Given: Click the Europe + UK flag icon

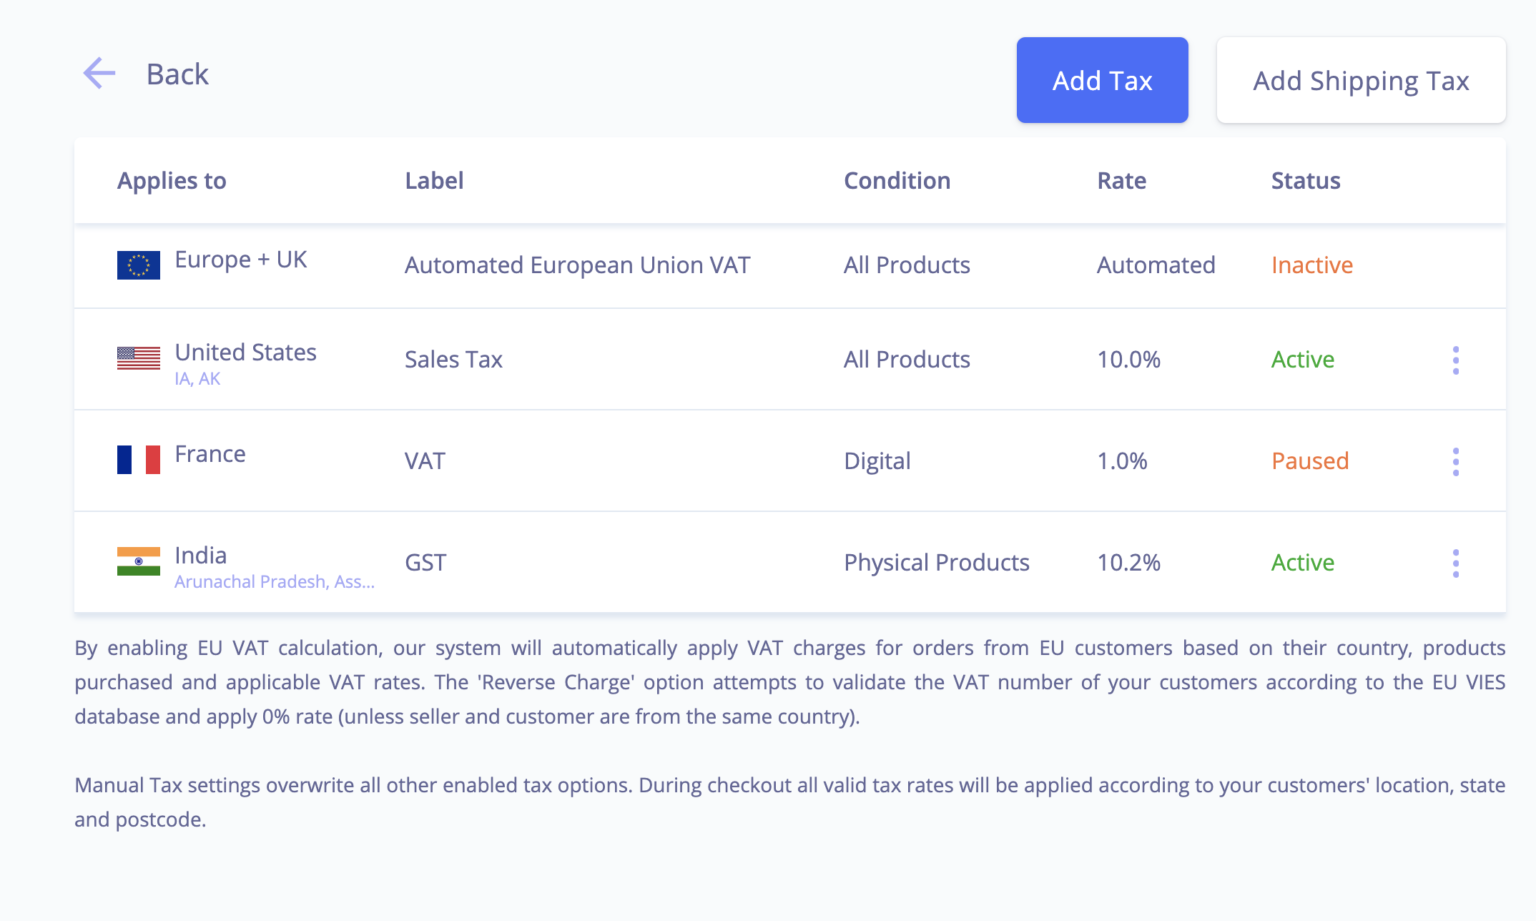Looking at the screenshot, I should point(138,265).
